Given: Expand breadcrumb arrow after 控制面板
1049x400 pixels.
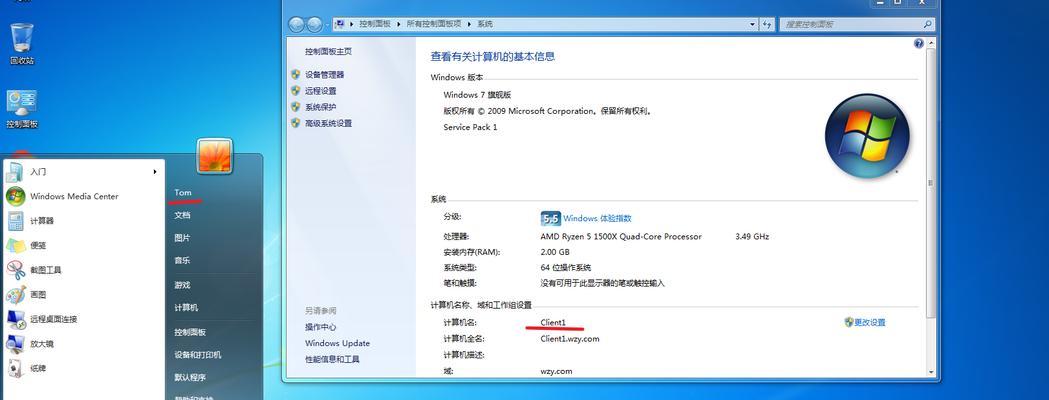Looking at the screenshot, I should (398, 24).
